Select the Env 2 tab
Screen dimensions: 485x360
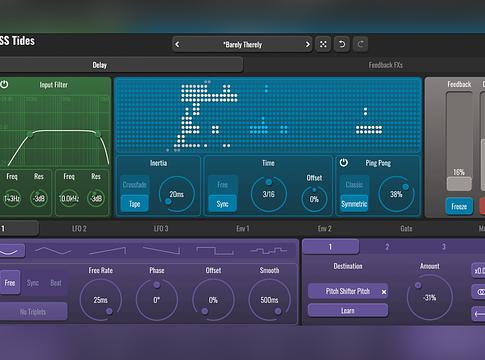coord(324,229)
